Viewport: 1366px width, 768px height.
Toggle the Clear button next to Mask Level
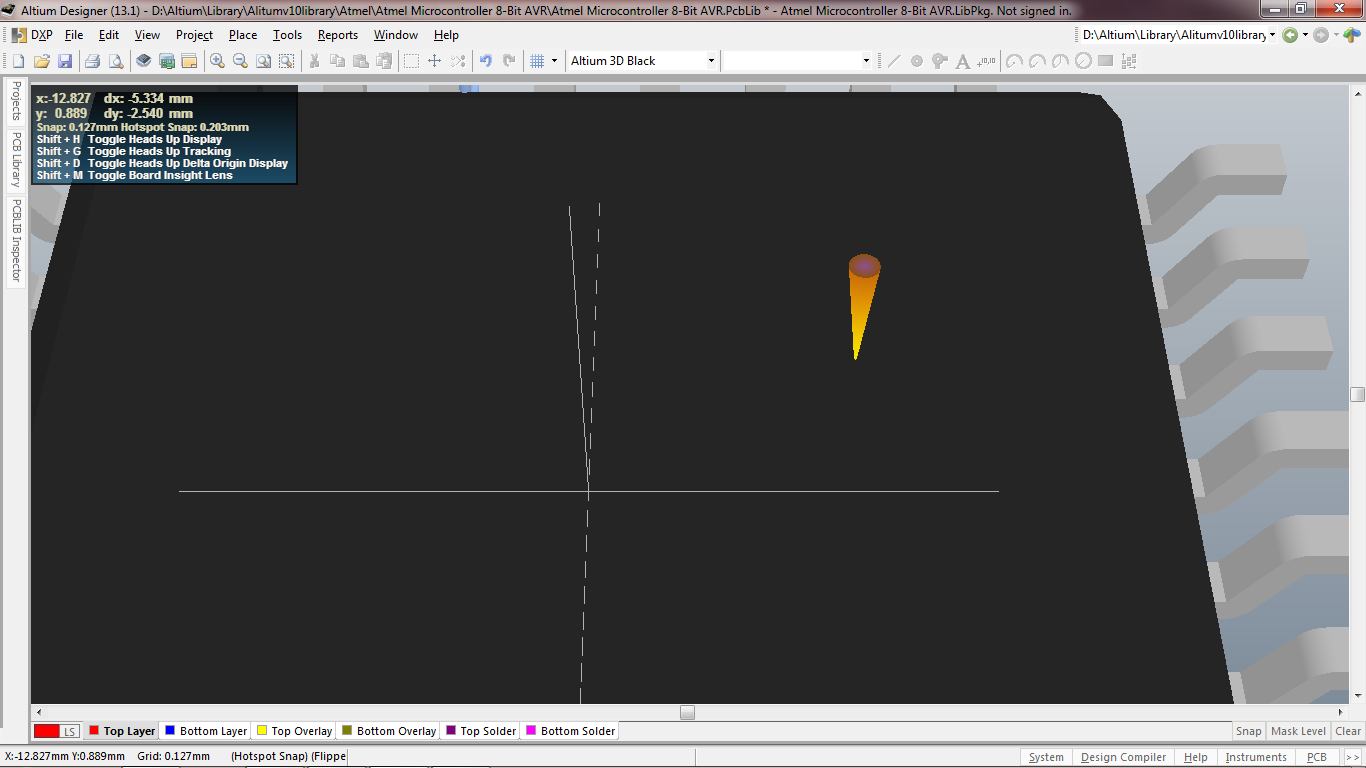tap(1347, 731)
